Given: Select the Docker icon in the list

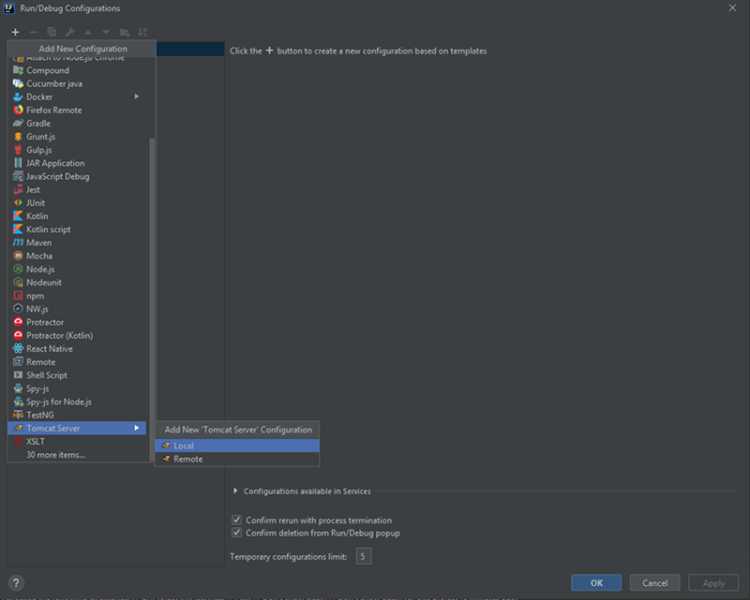Looking at the screenshot, I should tap(18, 97).
